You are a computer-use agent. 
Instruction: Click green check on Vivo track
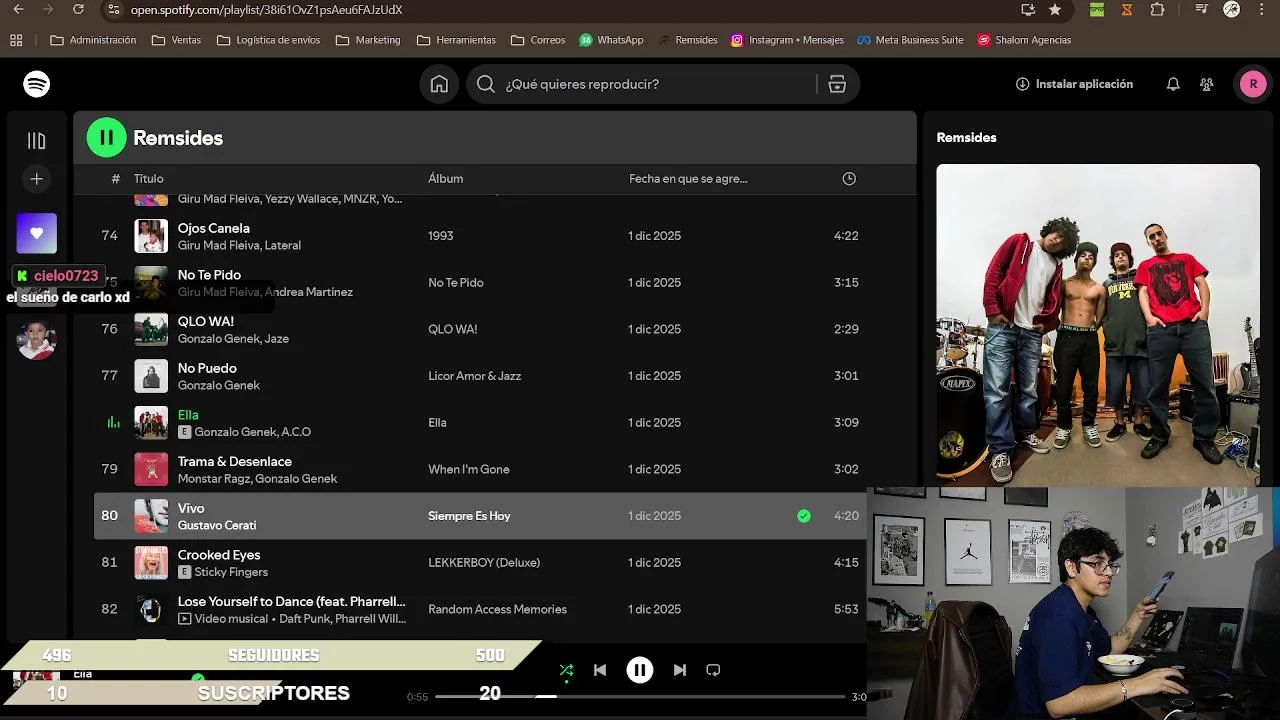804,516
